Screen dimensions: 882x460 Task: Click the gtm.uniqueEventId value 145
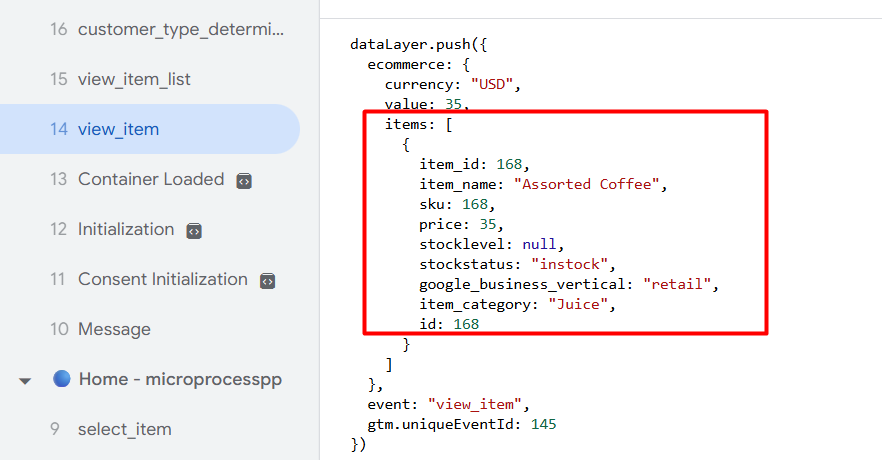543,424
